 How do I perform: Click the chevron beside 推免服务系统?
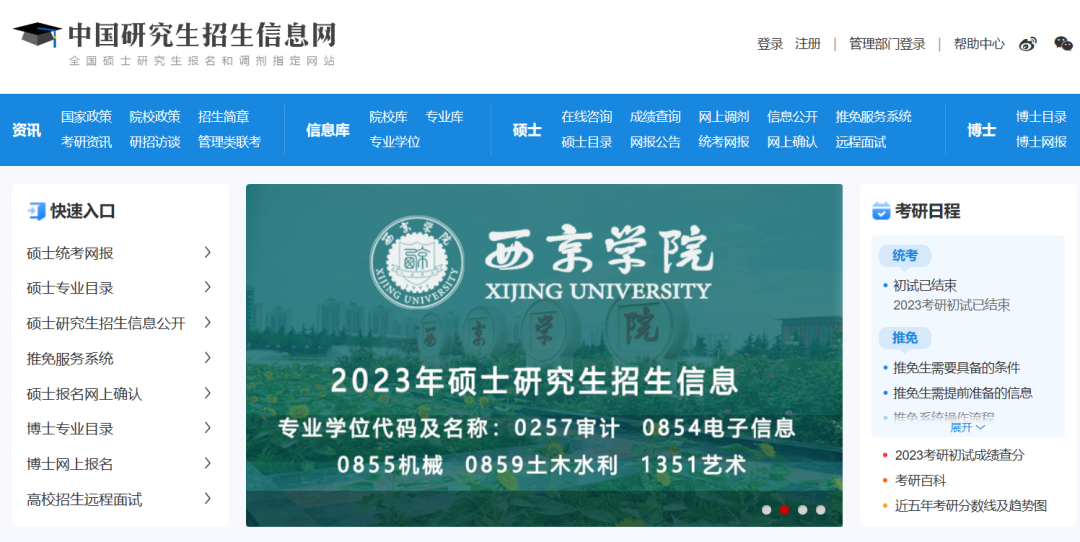[207, 358]
